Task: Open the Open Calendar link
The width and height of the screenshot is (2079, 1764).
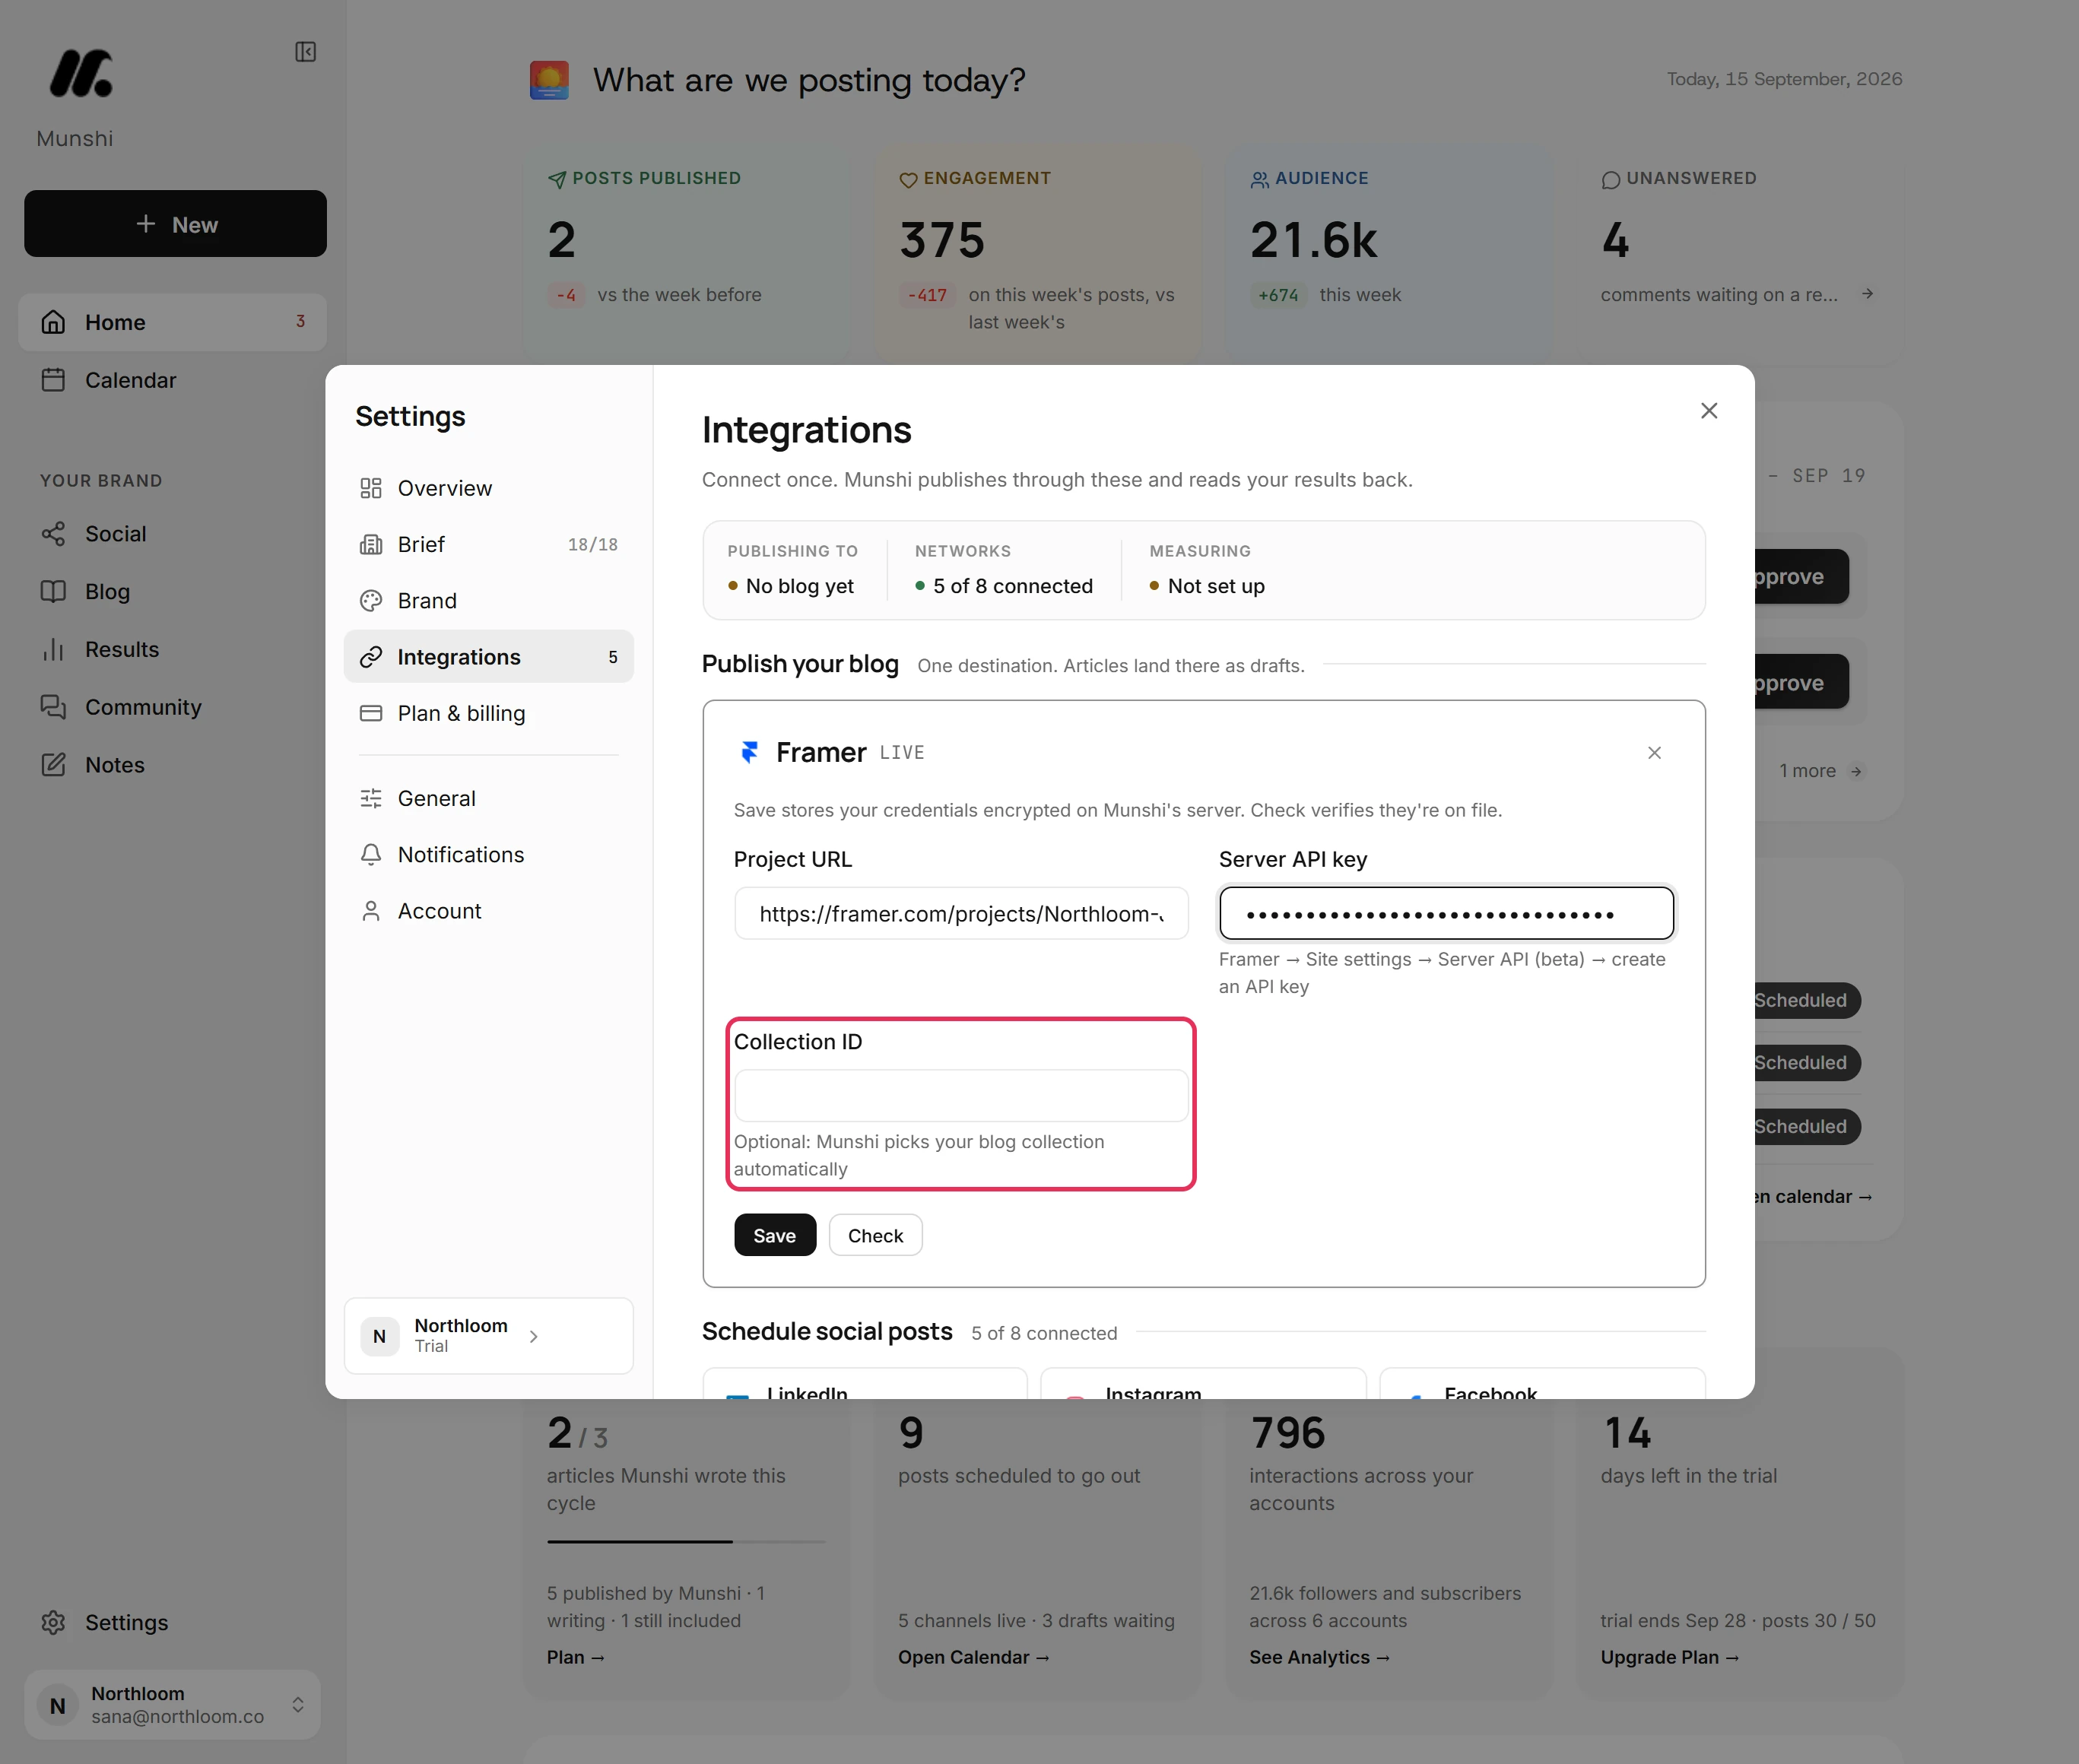Action: [973, 1657]
